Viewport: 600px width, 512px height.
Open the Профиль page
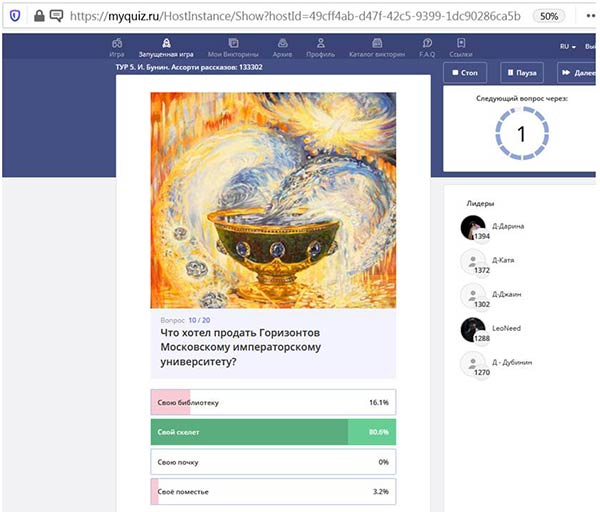coord(321,47)
